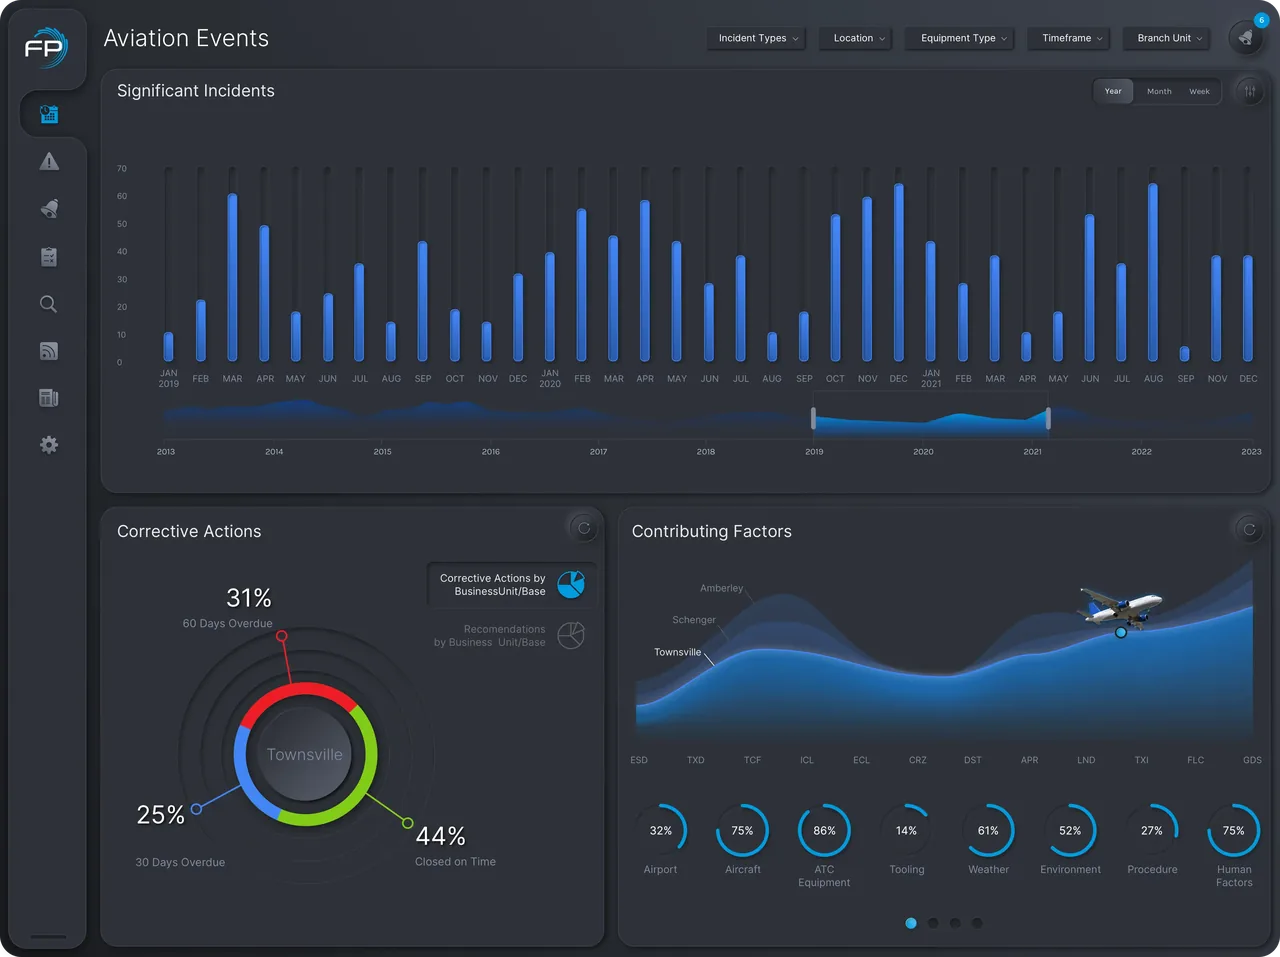Open the RSS feed icon in sidebar
The image size is (1280, 957).
click(49, 351)
